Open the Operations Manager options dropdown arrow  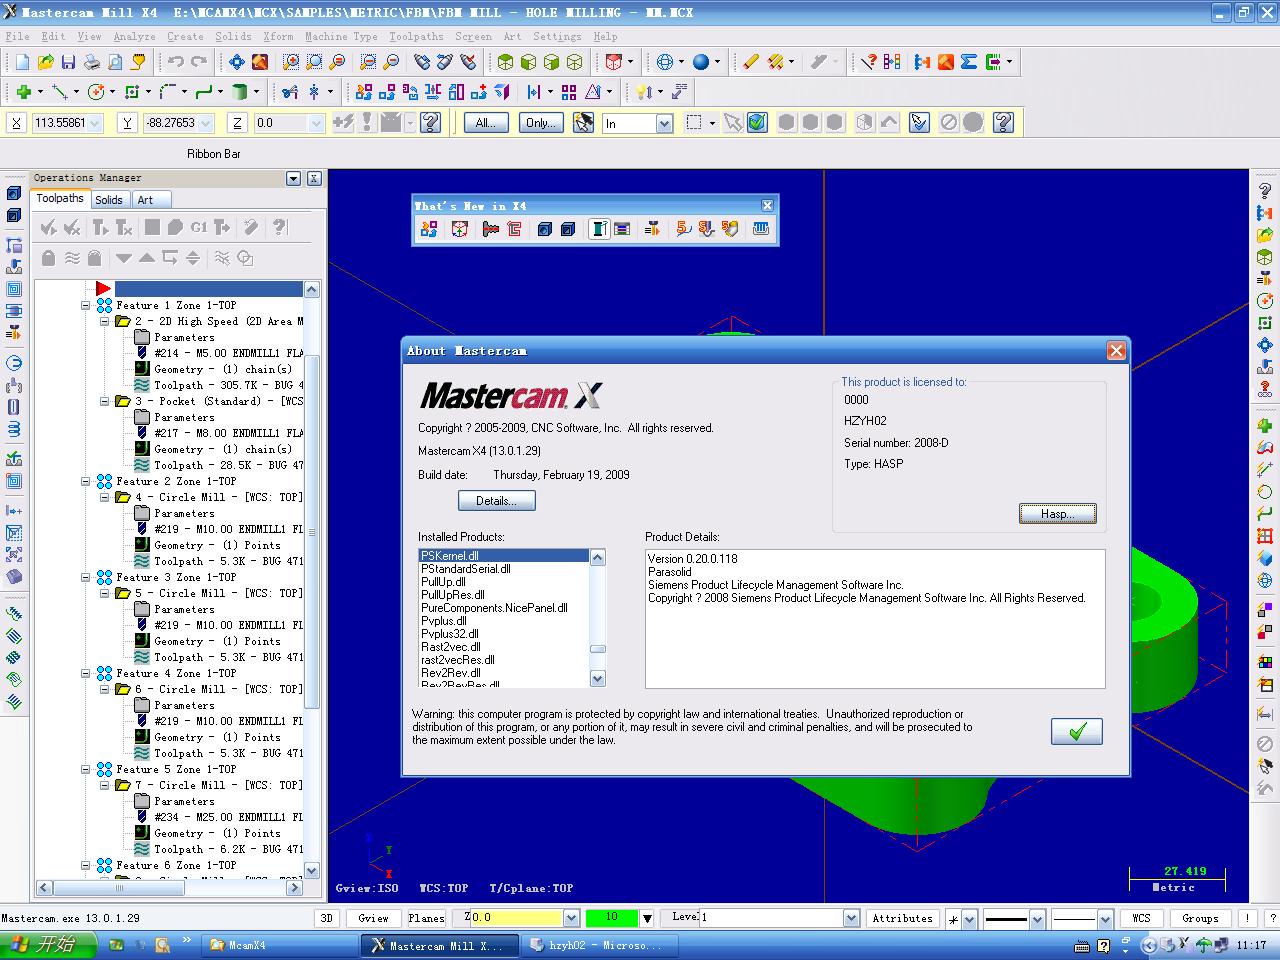point(293,178)
